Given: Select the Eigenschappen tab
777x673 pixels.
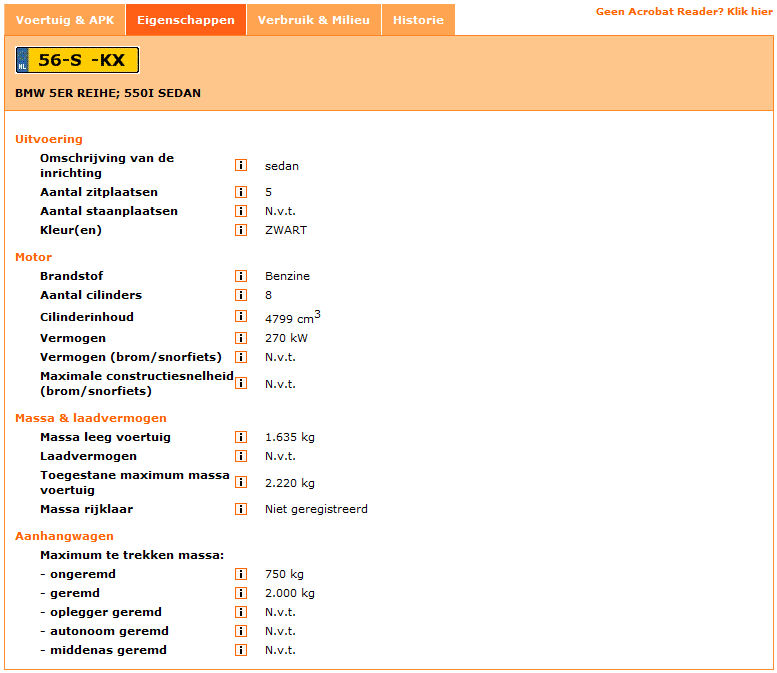Looking at the screenshot, I should click(186, 20).
